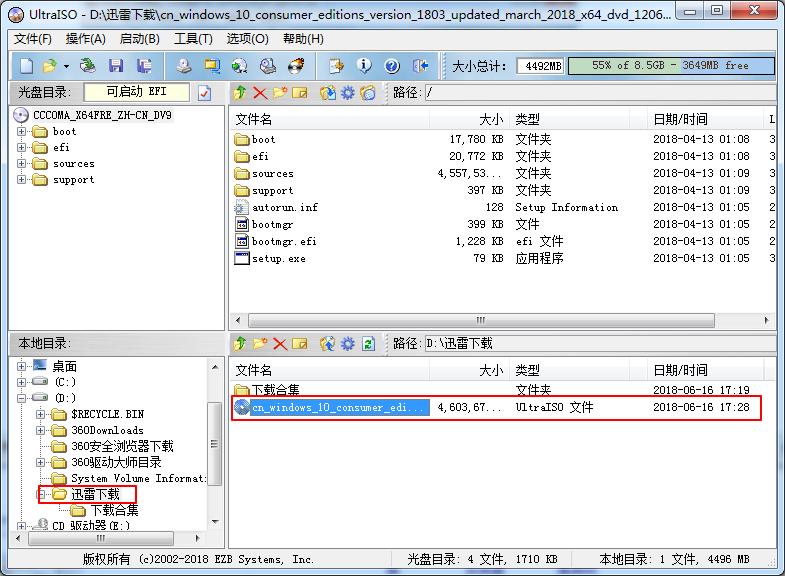The image size is (785, 576).
Task: Create new folder in local pane toolbar
Action: pos(260,344)
